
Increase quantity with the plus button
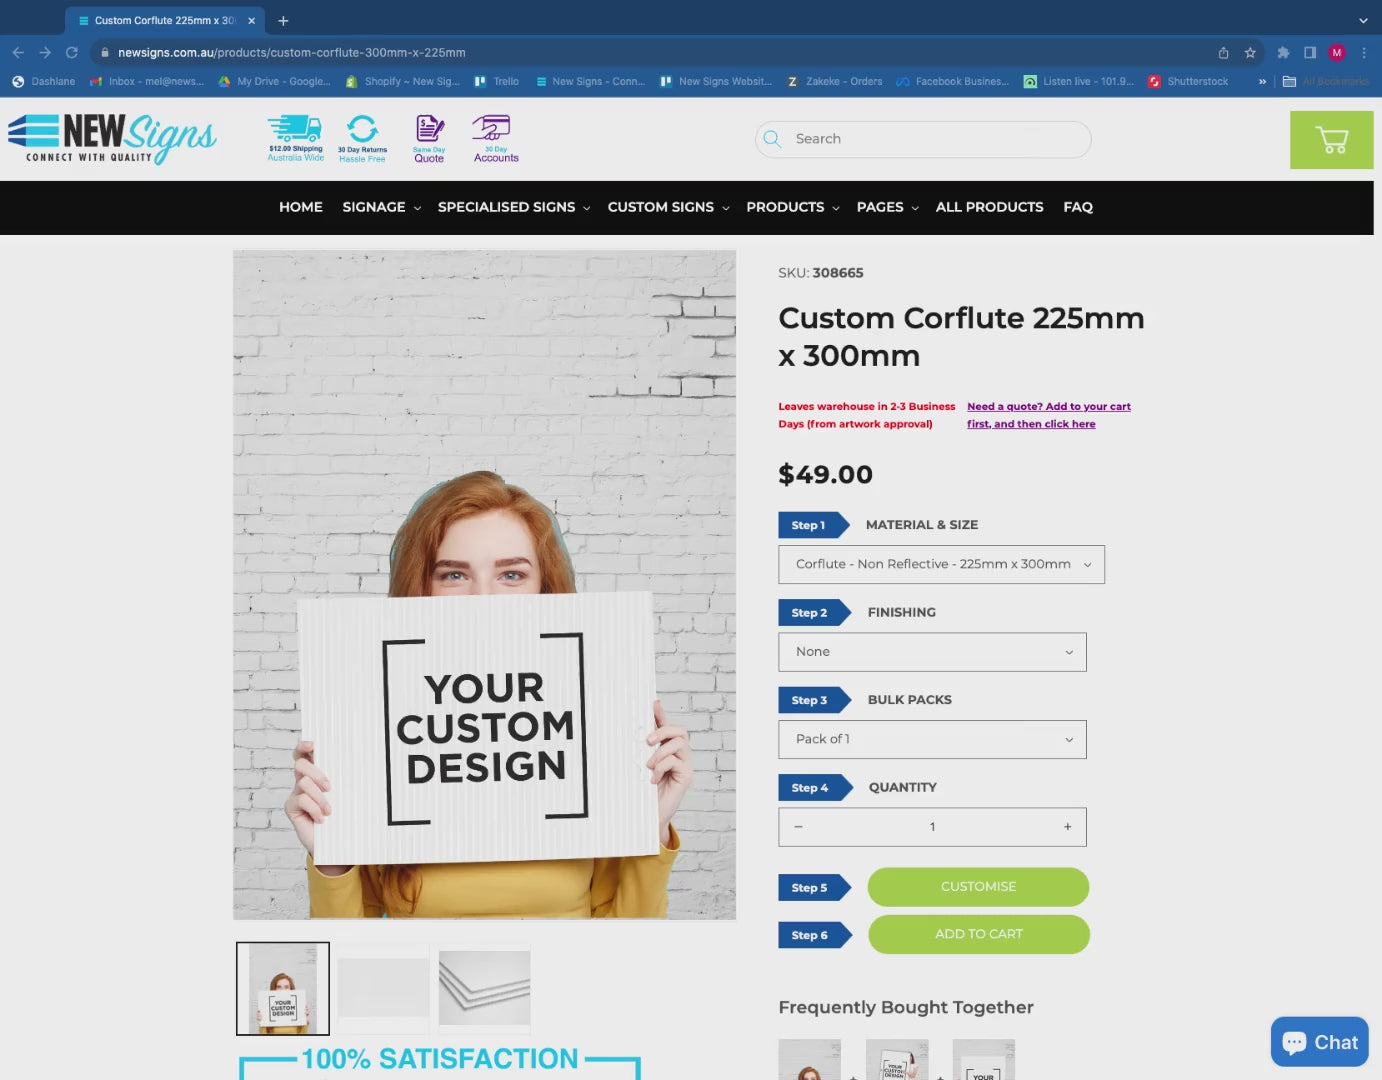1067,827
